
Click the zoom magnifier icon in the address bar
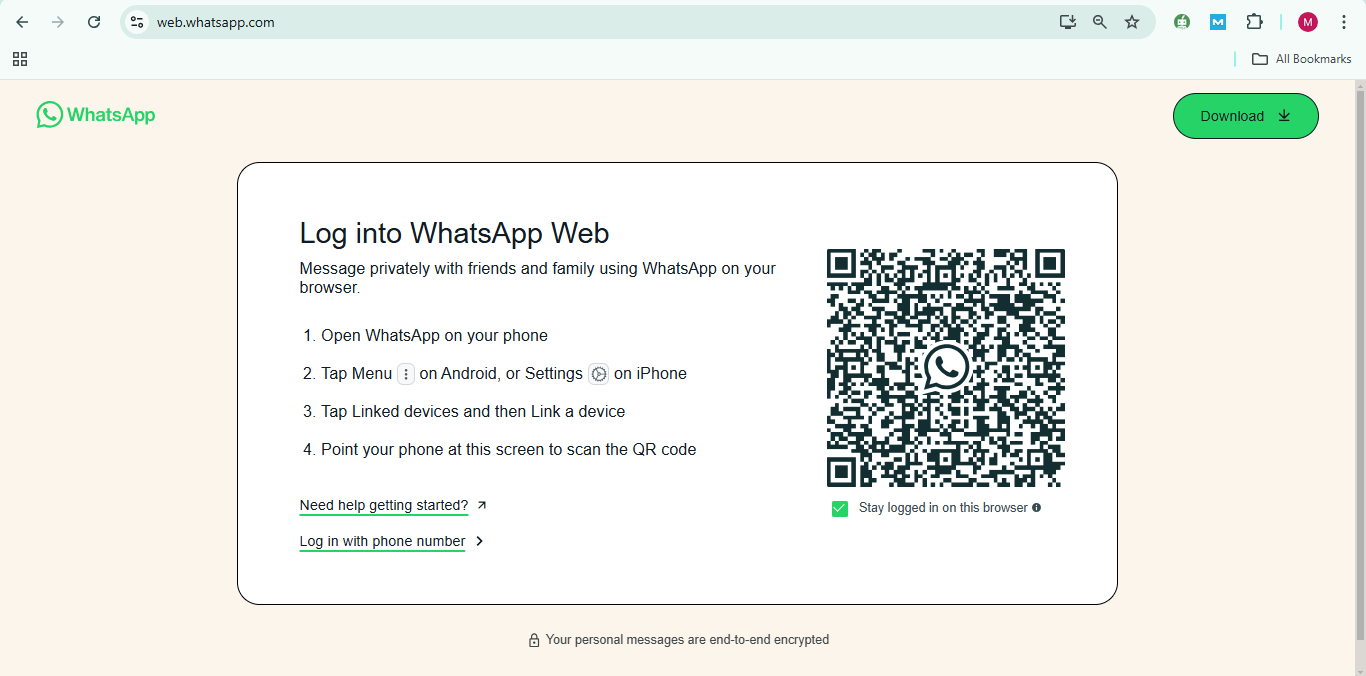click(1100, 21)
